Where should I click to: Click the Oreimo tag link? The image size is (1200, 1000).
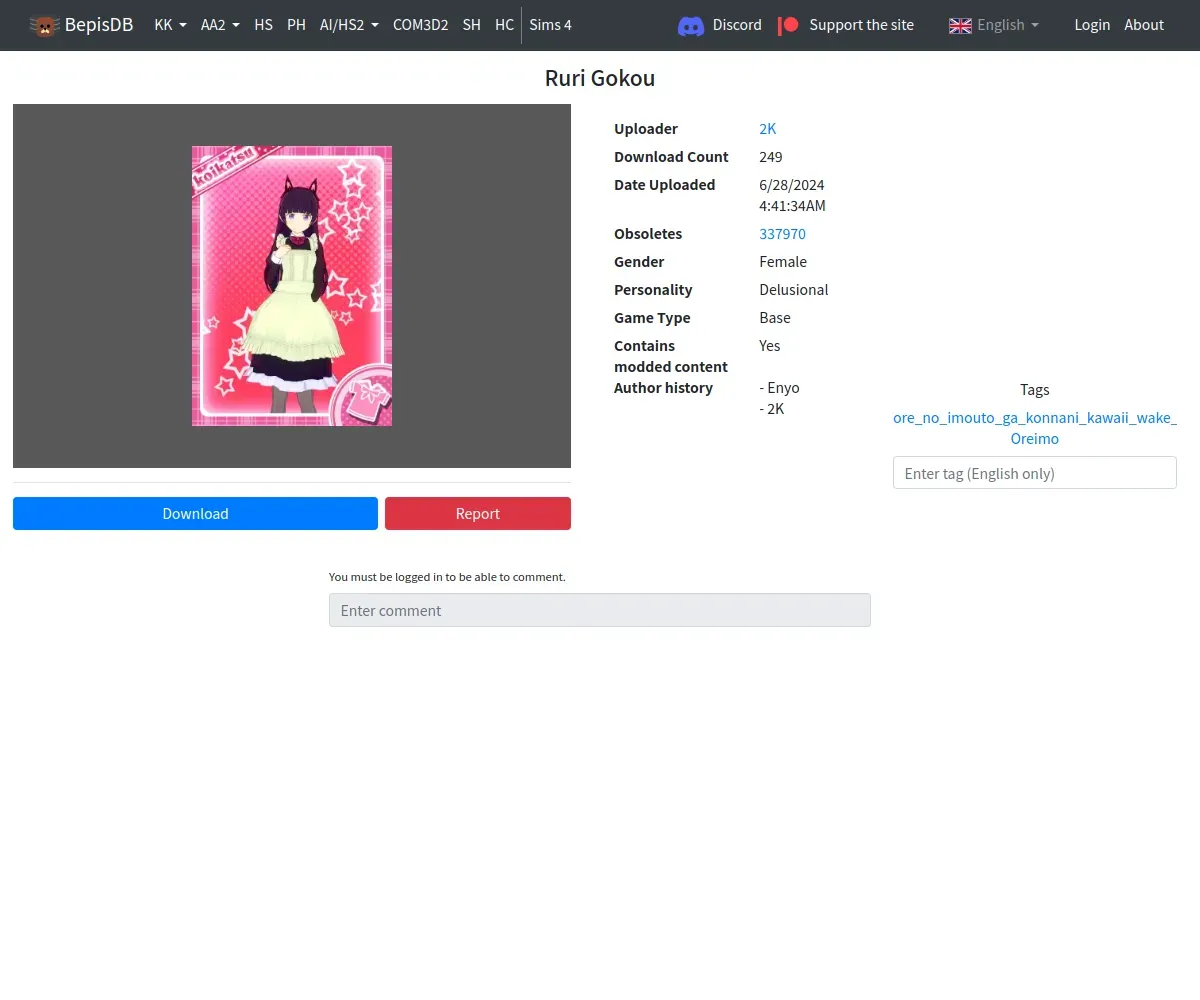[1035, 439]
